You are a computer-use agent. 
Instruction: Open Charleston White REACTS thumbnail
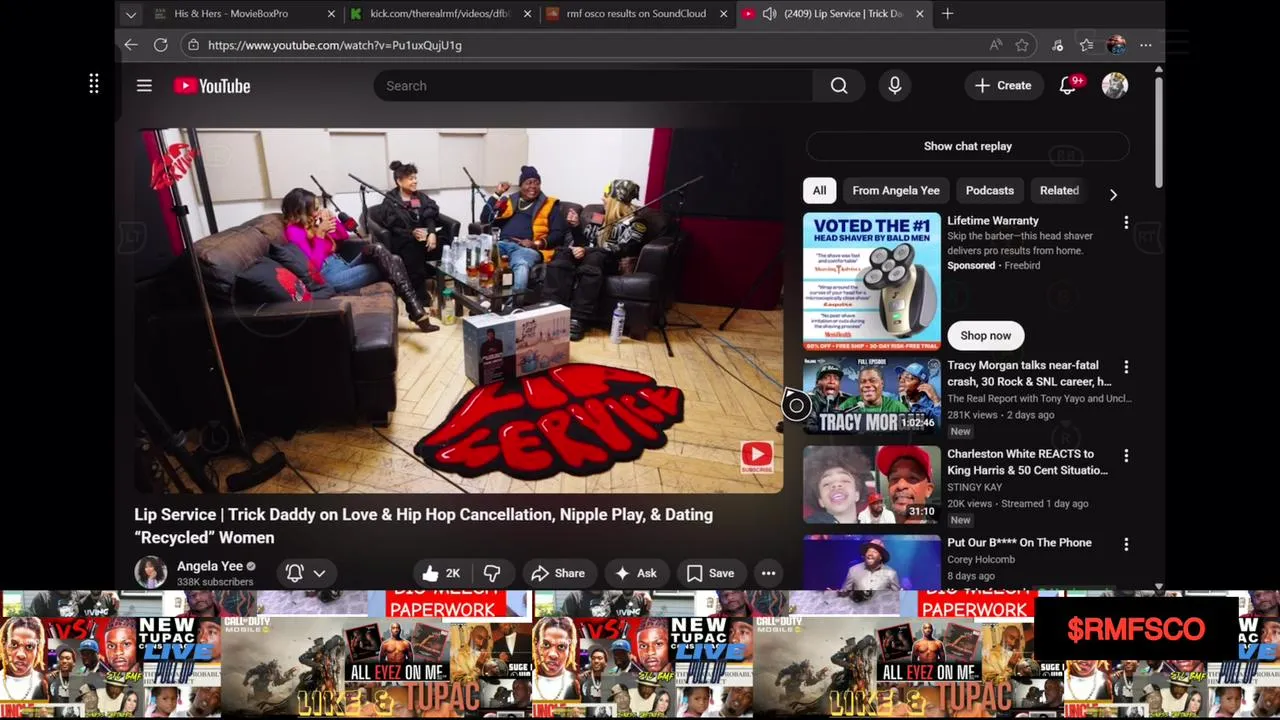coord(872,484)
